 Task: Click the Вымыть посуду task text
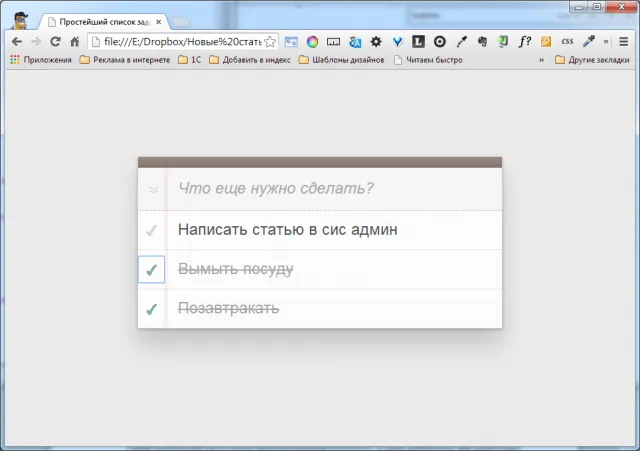[236, 269]
